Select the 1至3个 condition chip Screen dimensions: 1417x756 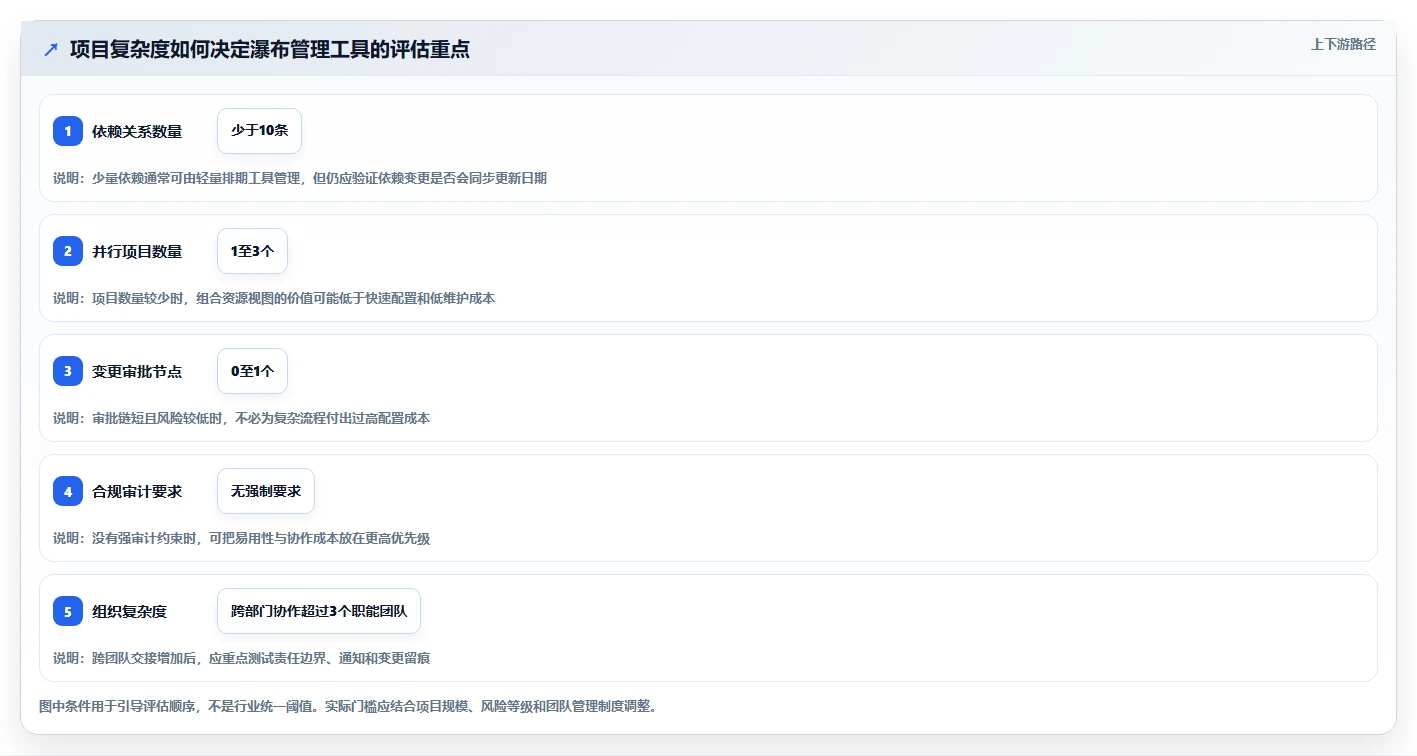[252, 251]
